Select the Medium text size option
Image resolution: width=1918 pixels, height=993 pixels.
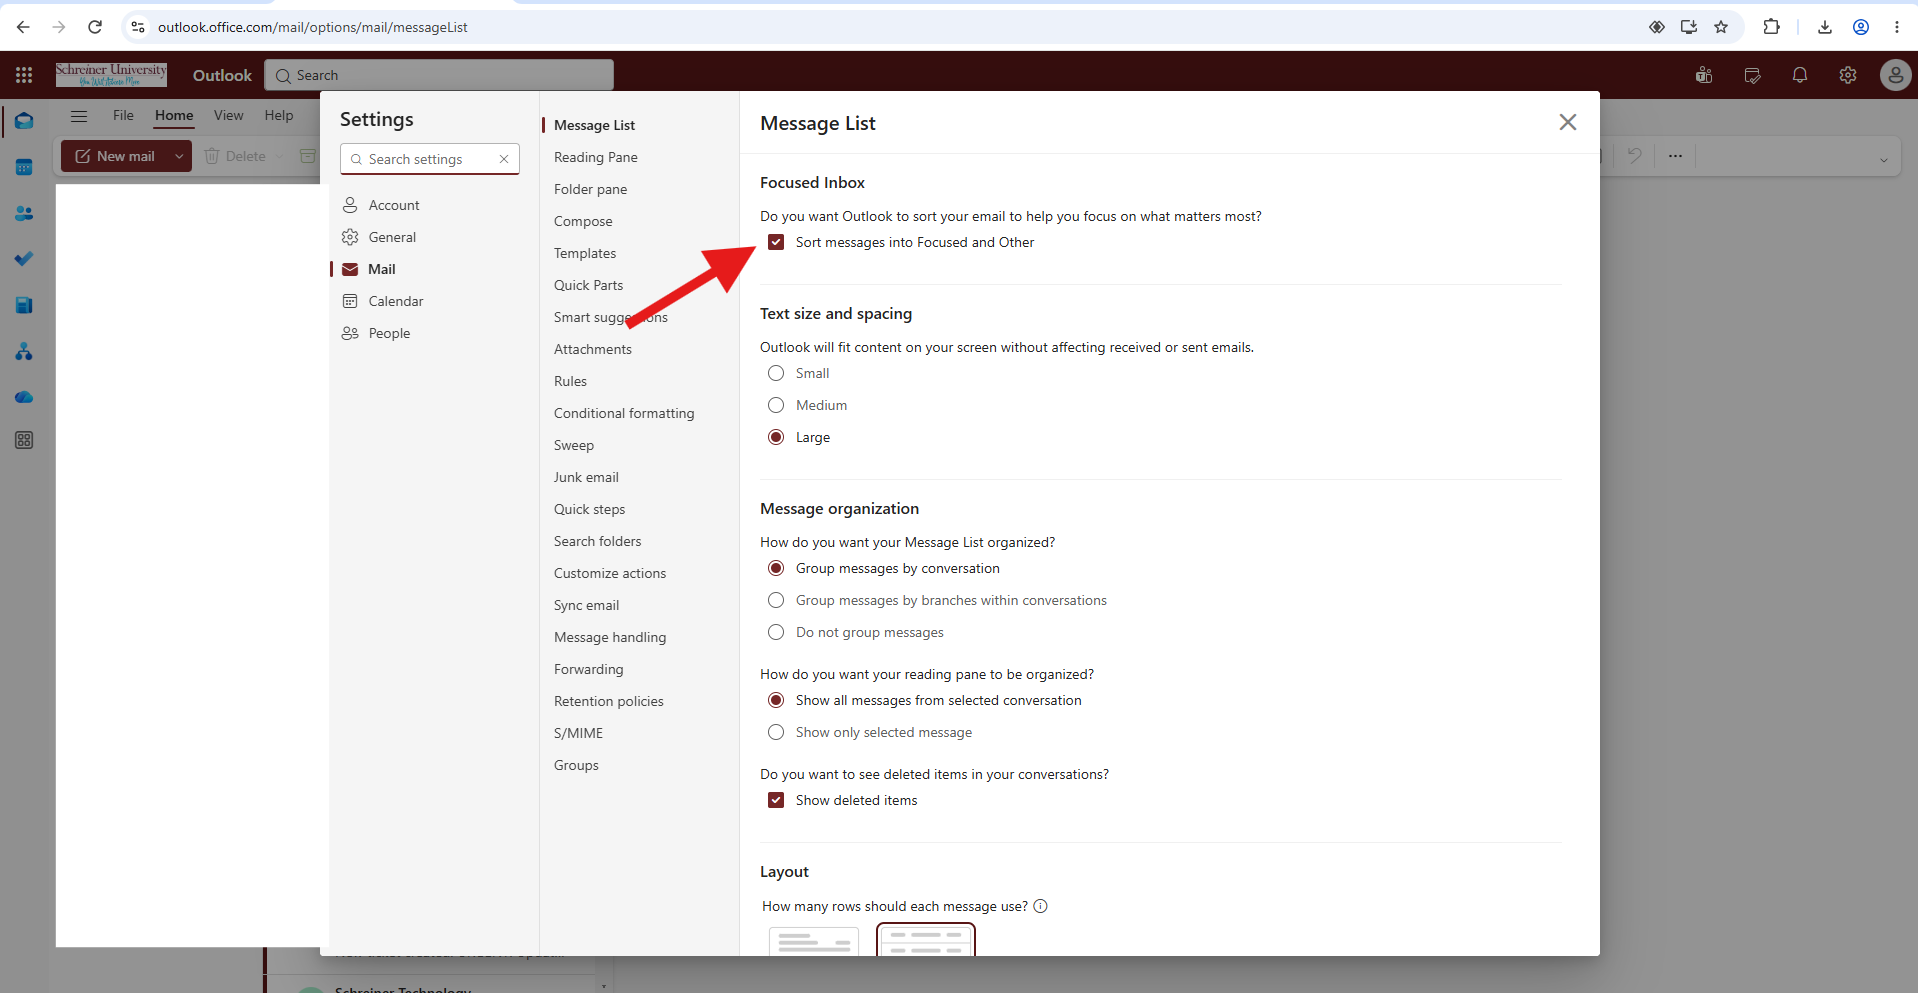tap(776, 405)
